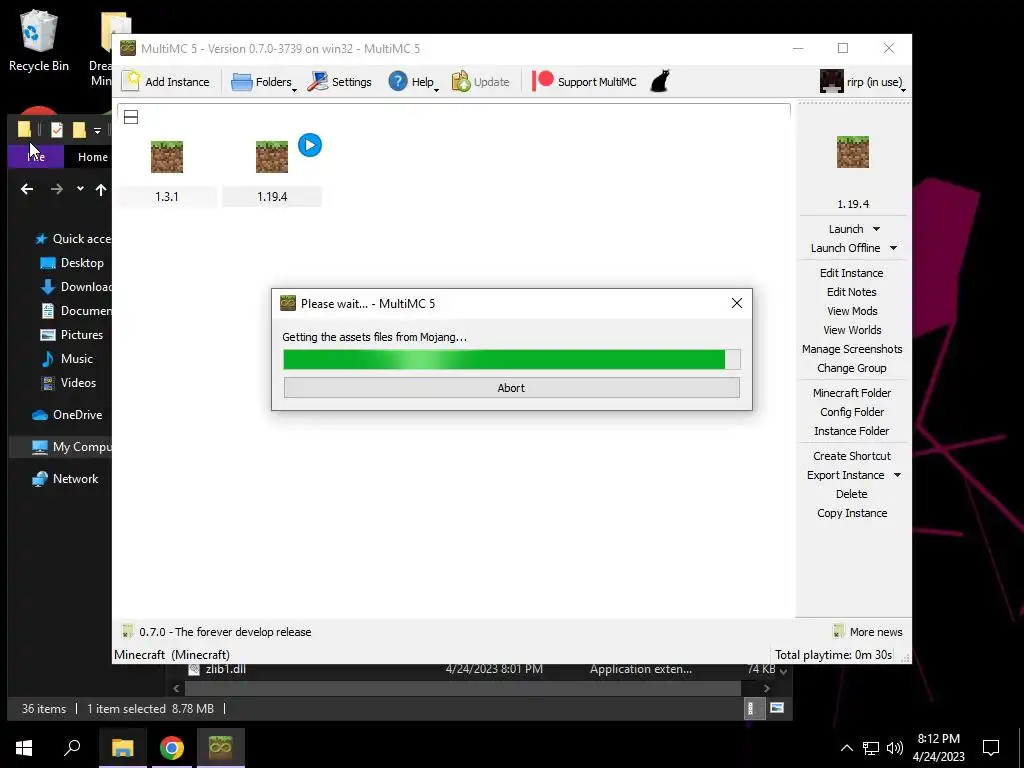Open Recycle Bin on desktop
Viewport: 1024px width, 768px height.
click(39, 40)
